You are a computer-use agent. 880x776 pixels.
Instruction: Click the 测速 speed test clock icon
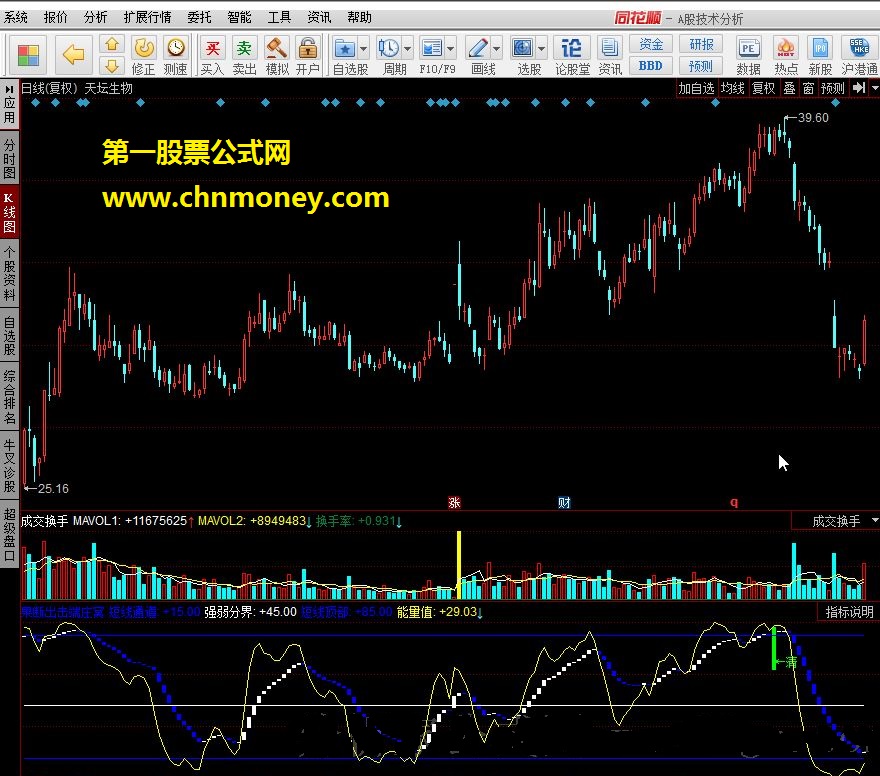176,48
